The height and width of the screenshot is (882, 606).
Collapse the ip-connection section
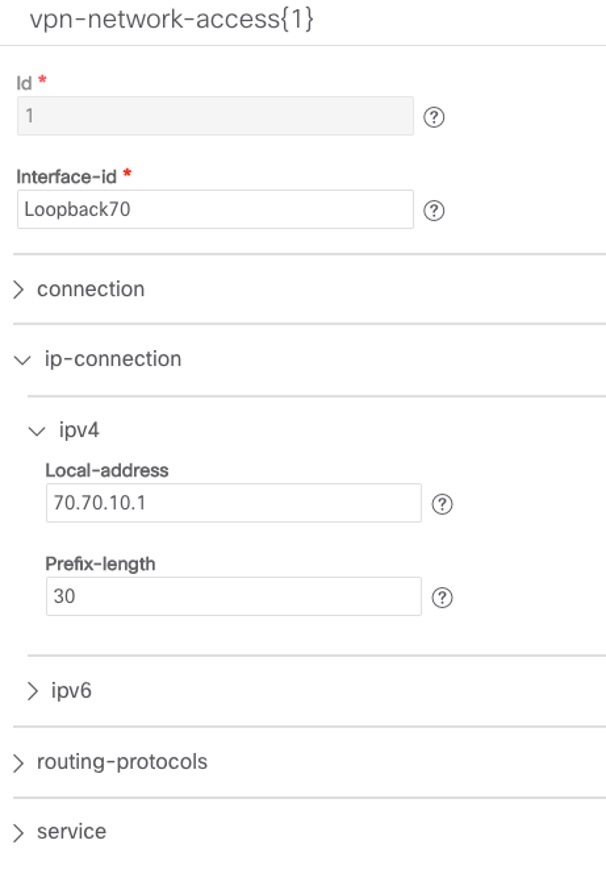pos(107,358)
